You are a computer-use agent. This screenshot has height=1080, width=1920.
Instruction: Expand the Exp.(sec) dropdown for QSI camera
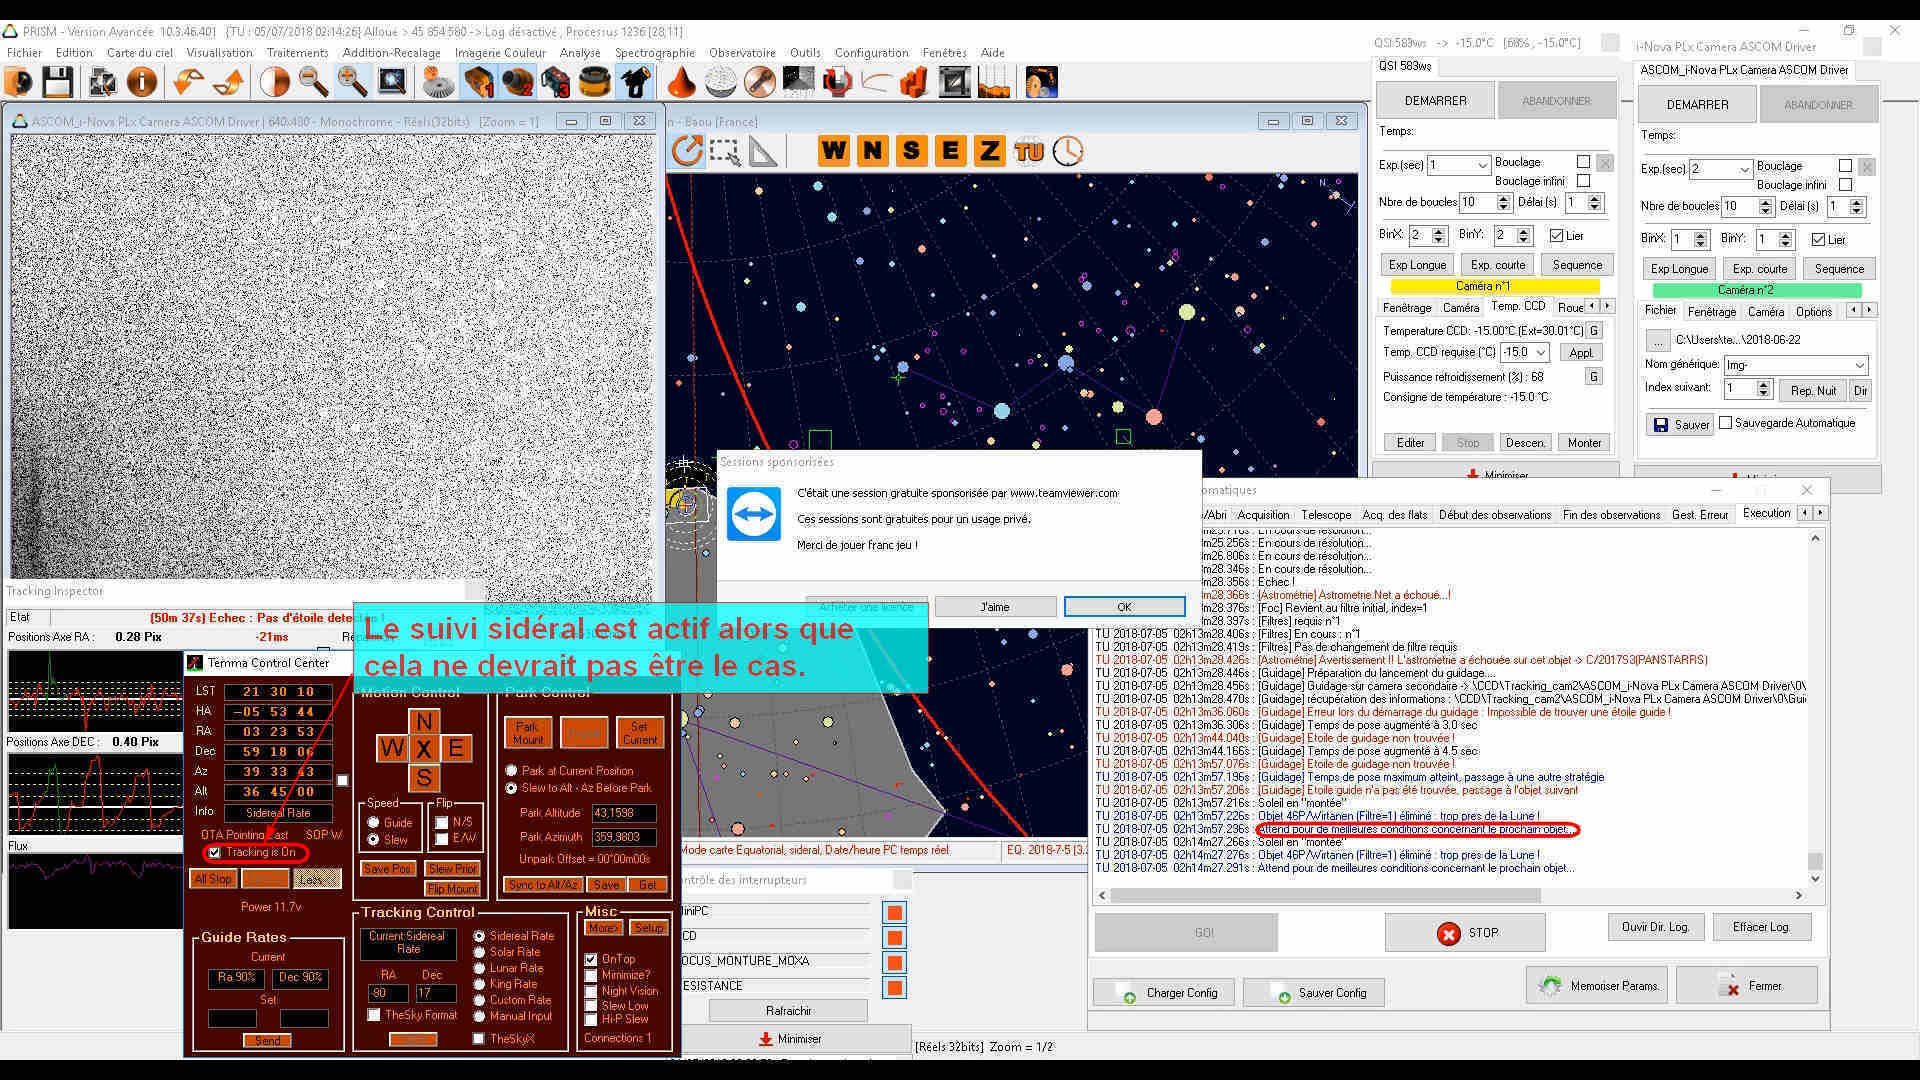pos(1482,165)
